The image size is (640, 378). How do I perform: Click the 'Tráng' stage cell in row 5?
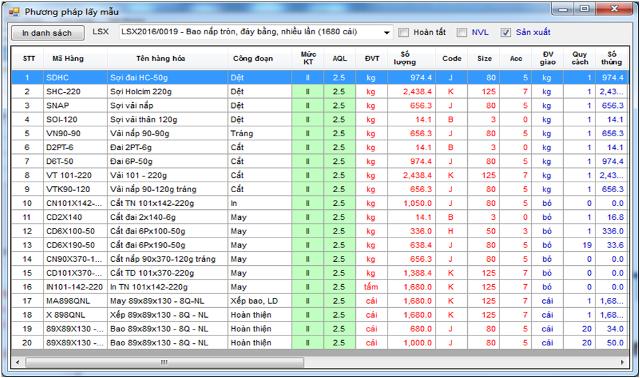point(260,133)
